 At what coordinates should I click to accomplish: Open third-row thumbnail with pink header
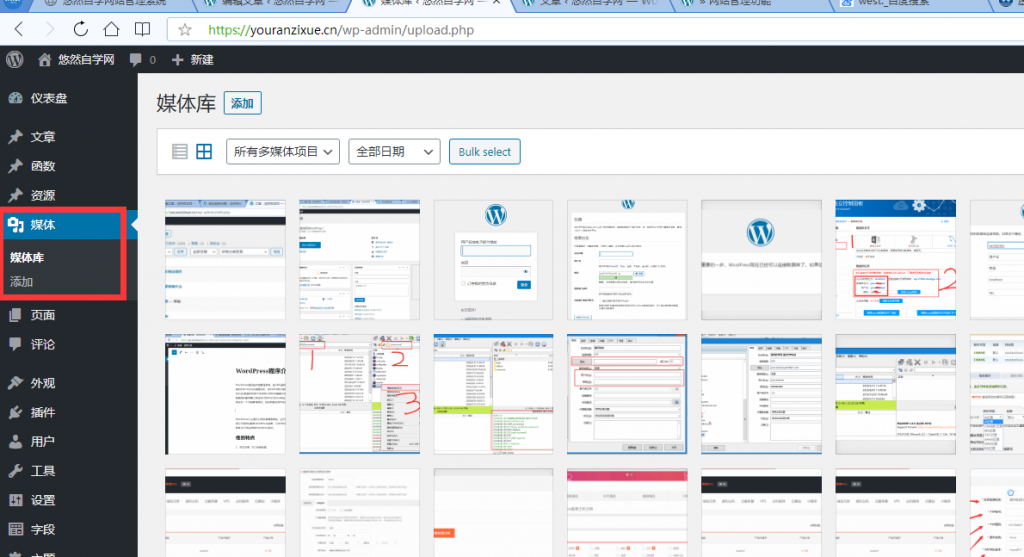[x=627, y=513]
